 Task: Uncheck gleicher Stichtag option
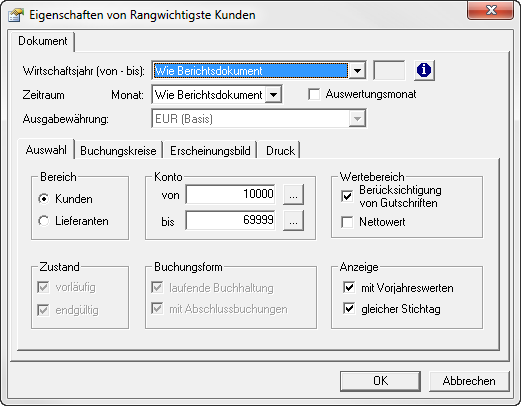pyautogui.click(x=349, y=309)
